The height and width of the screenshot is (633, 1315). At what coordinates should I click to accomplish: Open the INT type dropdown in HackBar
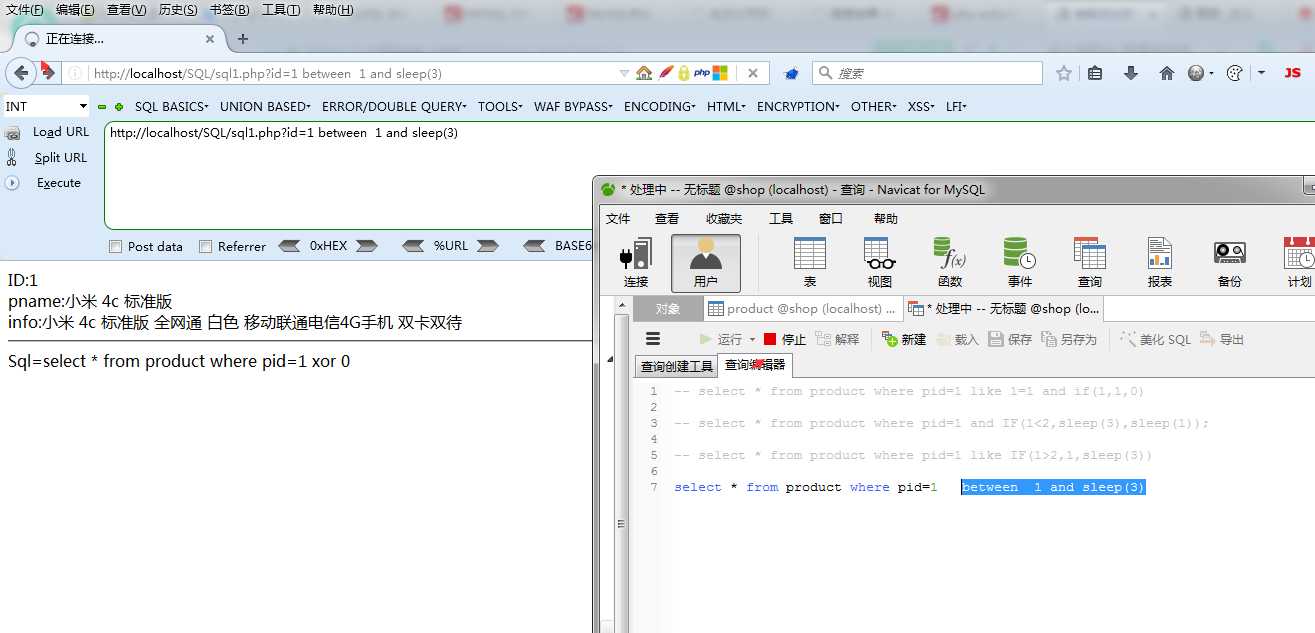click(x=47, y=106)
